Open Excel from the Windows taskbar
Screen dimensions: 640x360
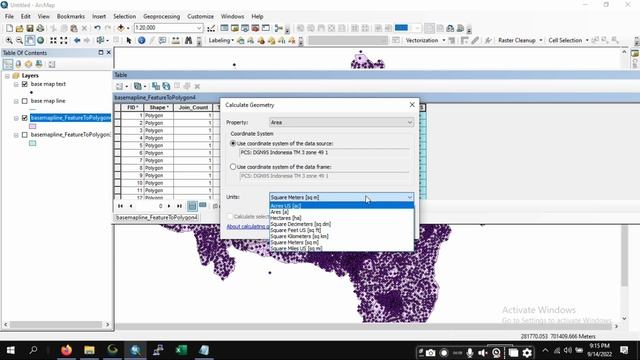[181, 350]
